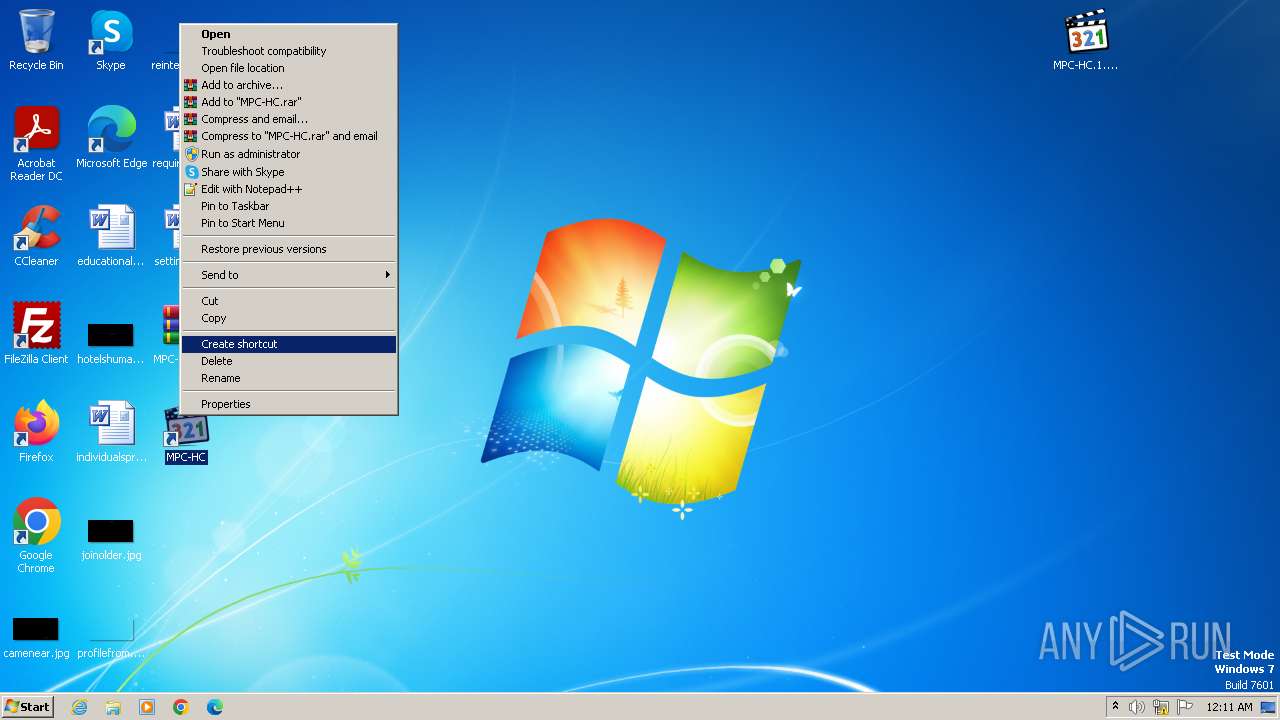
Task: Choose Cut in context menu
Action: 289,301
